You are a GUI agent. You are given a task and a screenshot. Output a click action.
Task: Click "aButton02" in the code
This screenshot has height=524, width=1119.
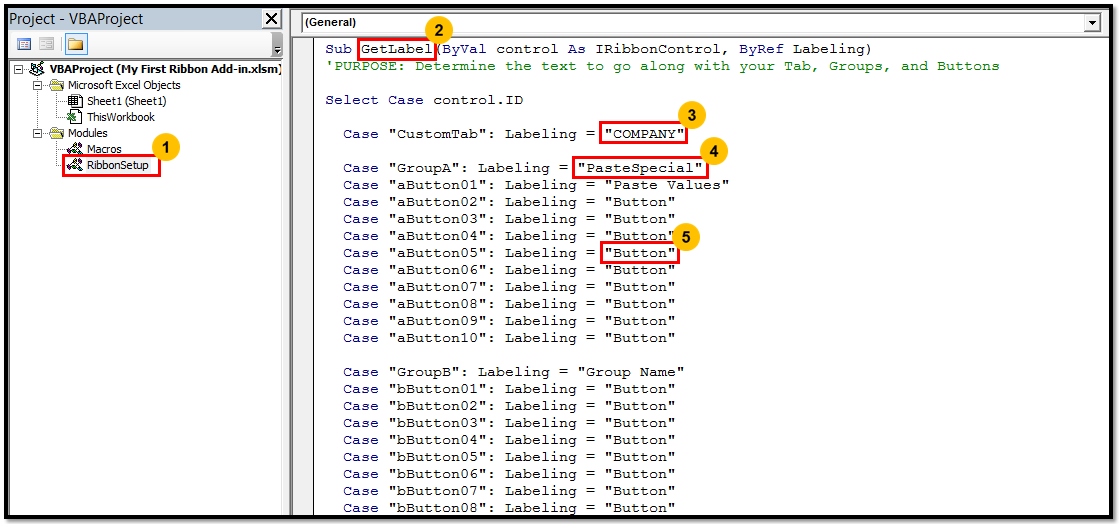(x=437, y=202)
